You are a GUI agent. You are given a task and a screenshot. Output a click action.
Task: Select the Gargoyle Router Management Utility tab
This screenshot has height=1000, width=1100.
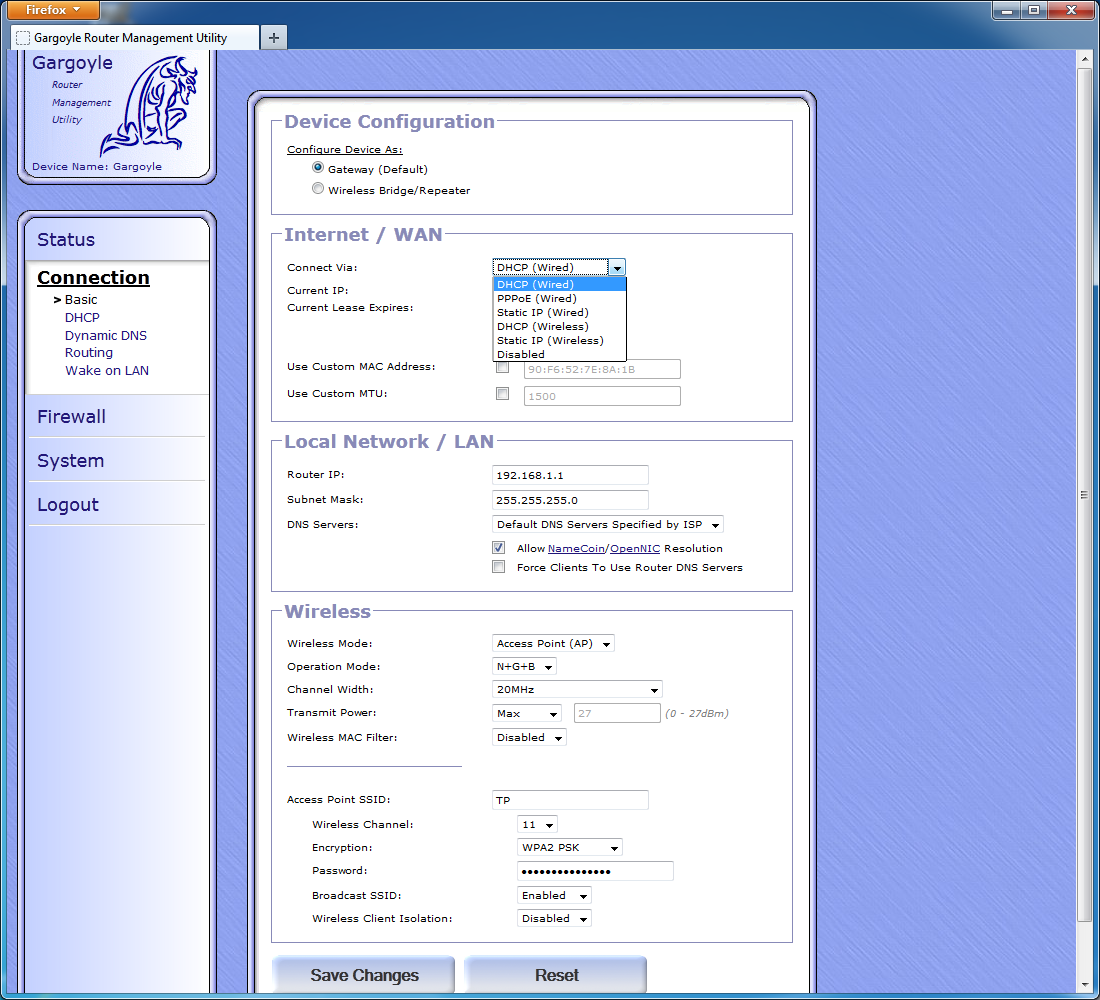(x=135, y=38)
